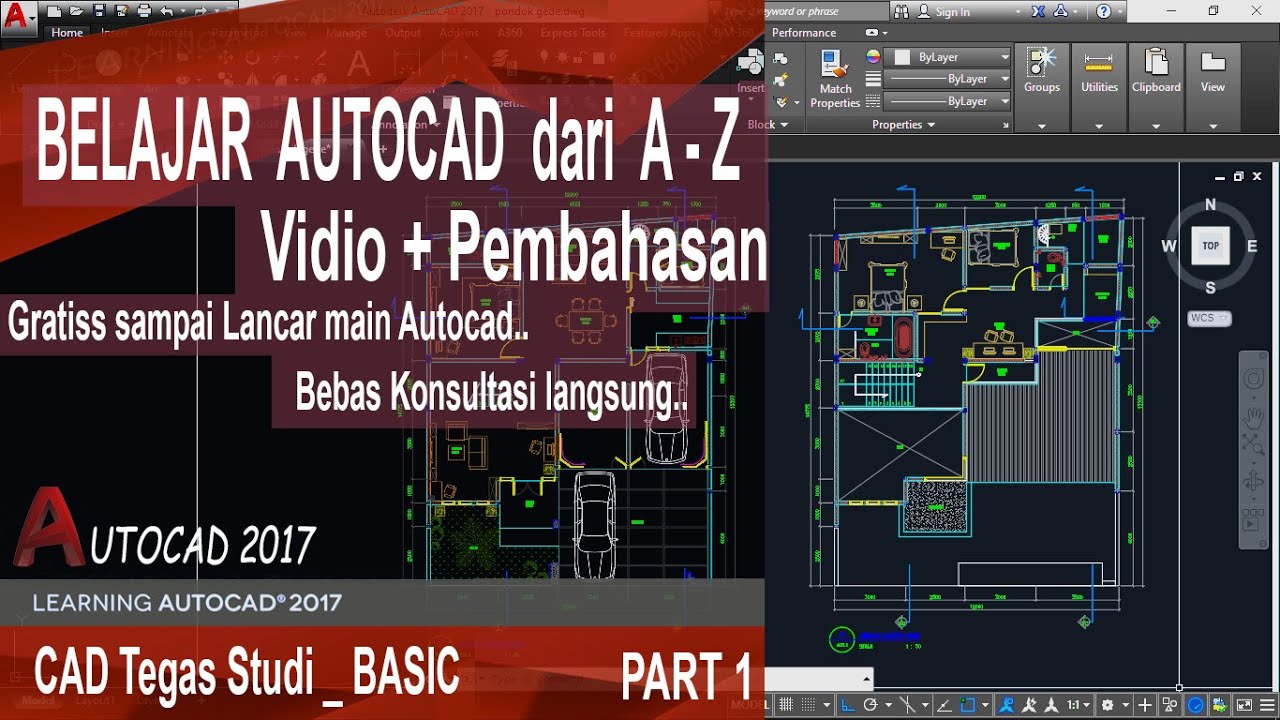Click Clean Screen status bar icon
Viewport: 1280px width, 720px height.
point(1243,705)
